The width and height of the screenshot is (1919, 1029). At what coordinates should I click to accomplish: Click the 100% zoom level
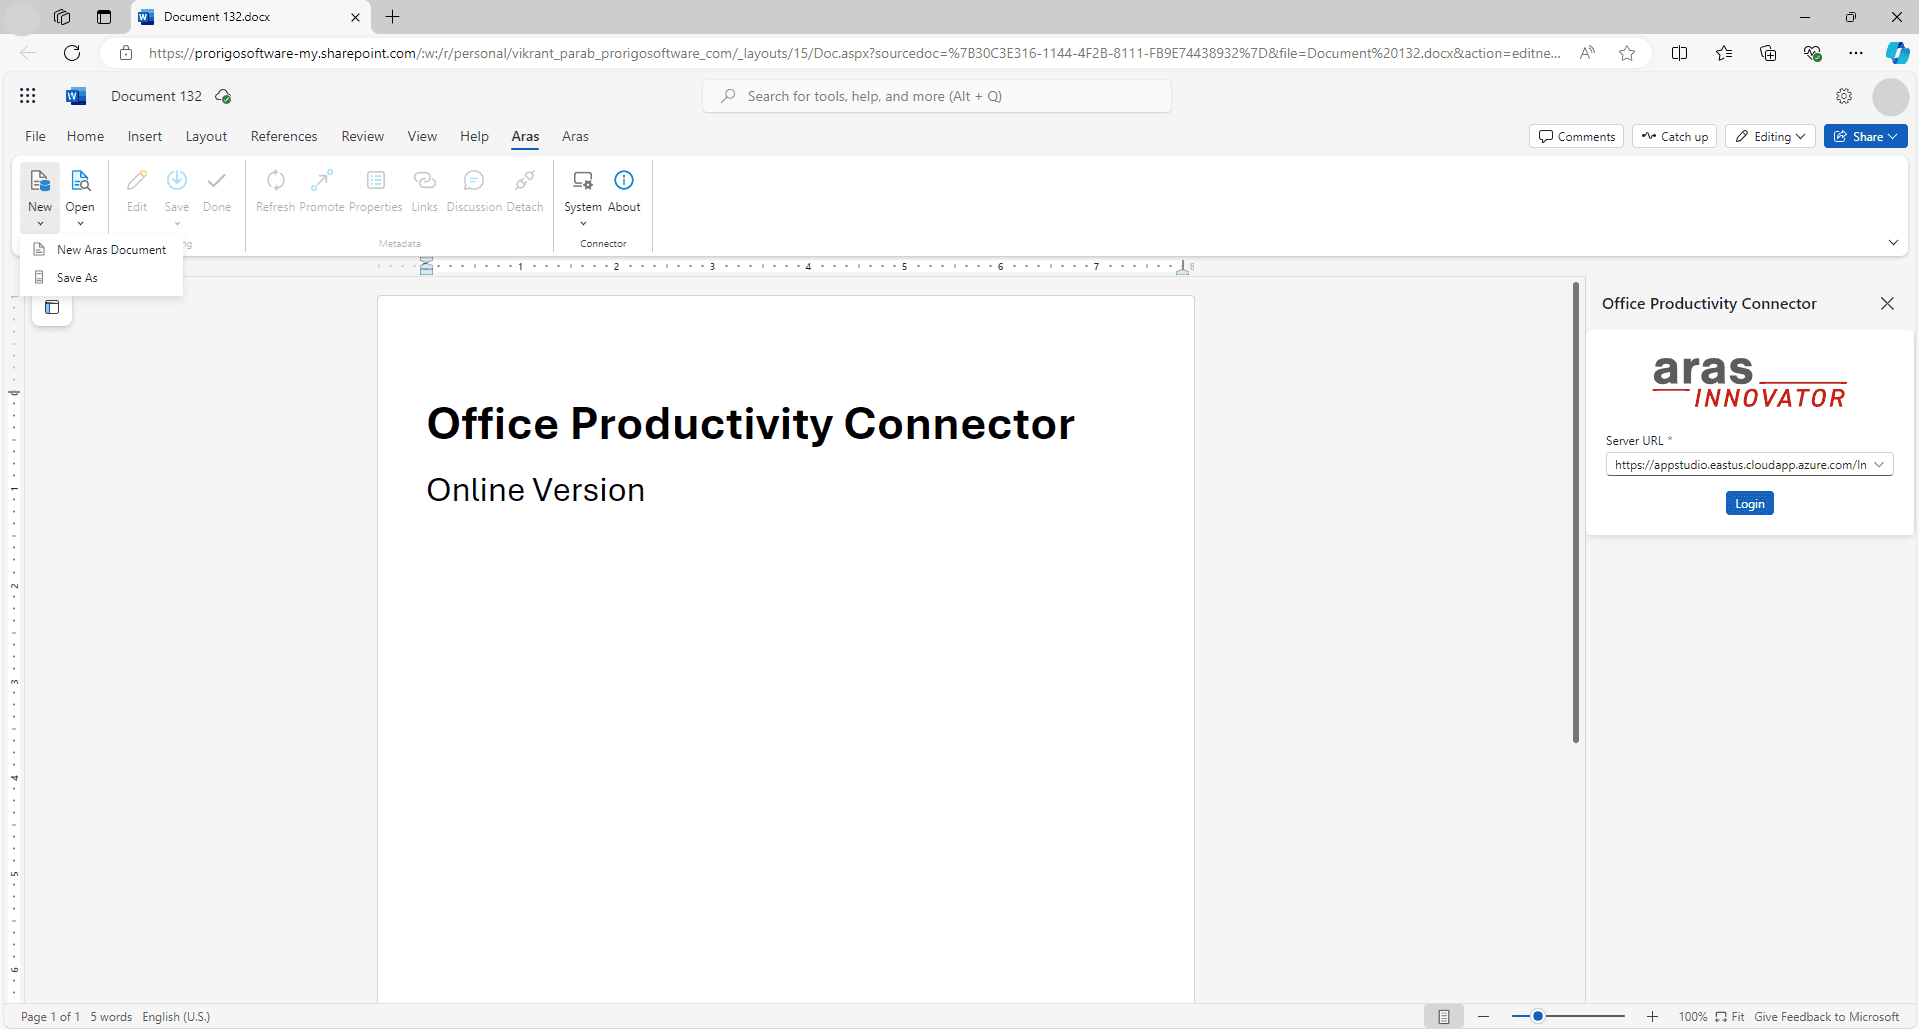[1693, 1016]
